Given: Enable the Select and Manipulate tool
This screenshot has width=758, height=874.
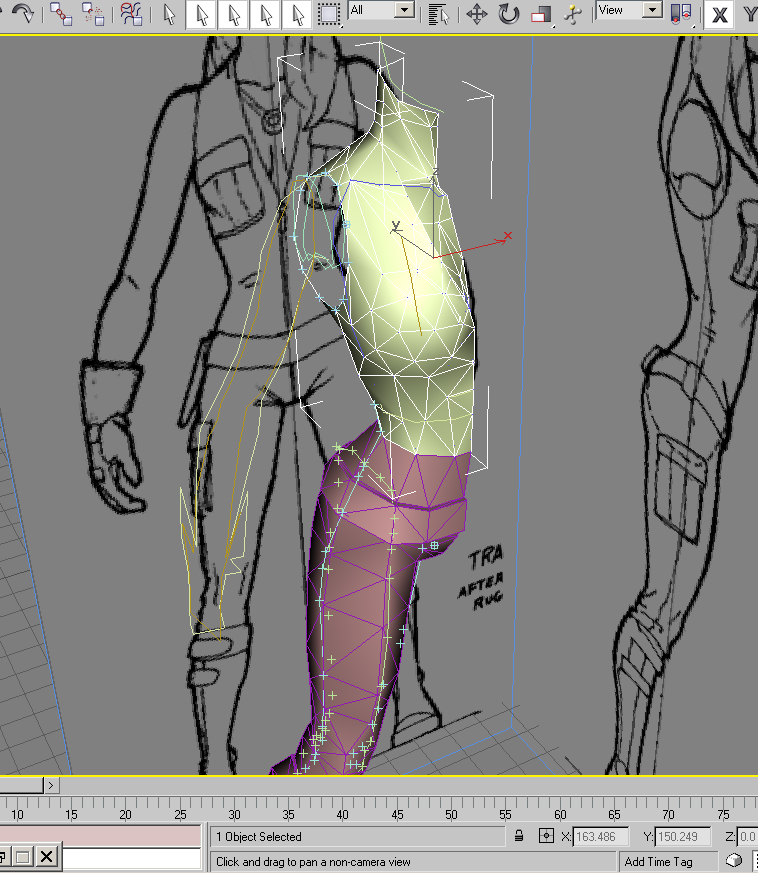Looking at the screenshot, I should [x=572, y=14].
